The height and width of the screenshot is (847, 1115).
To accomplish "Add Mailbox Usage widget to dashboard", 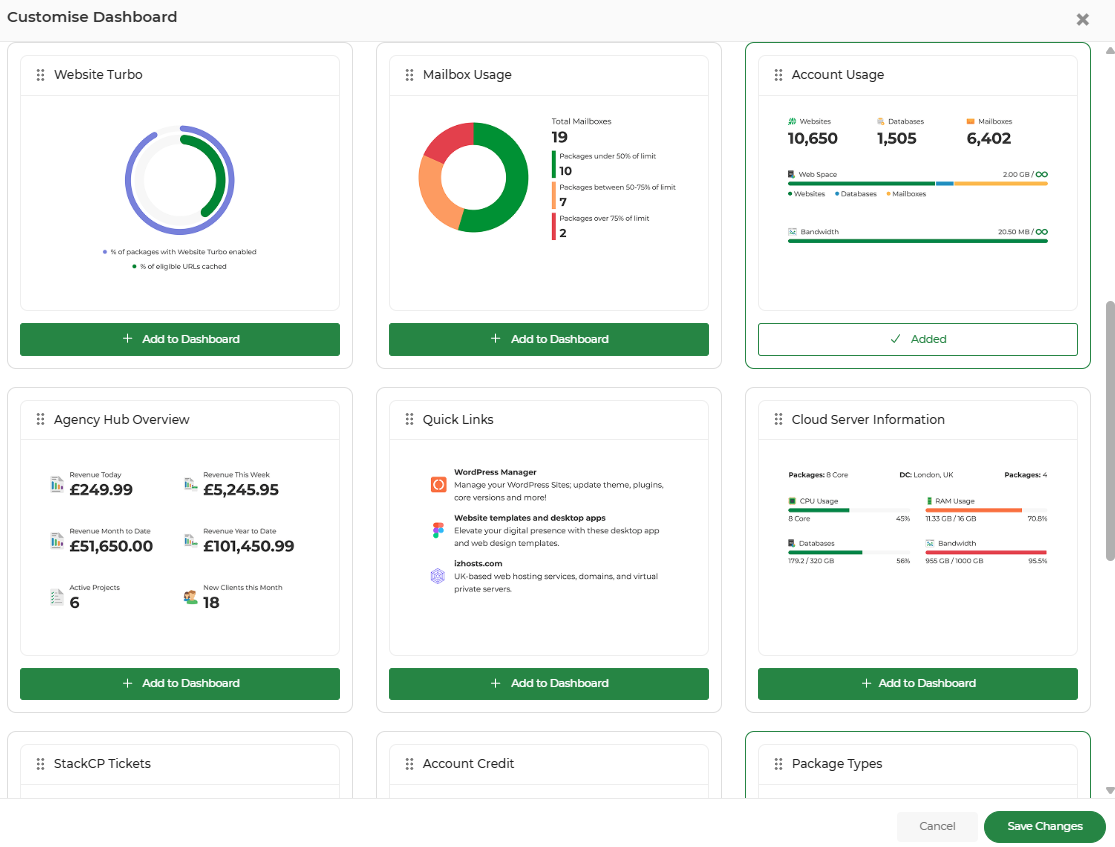I will pos(548,339).
